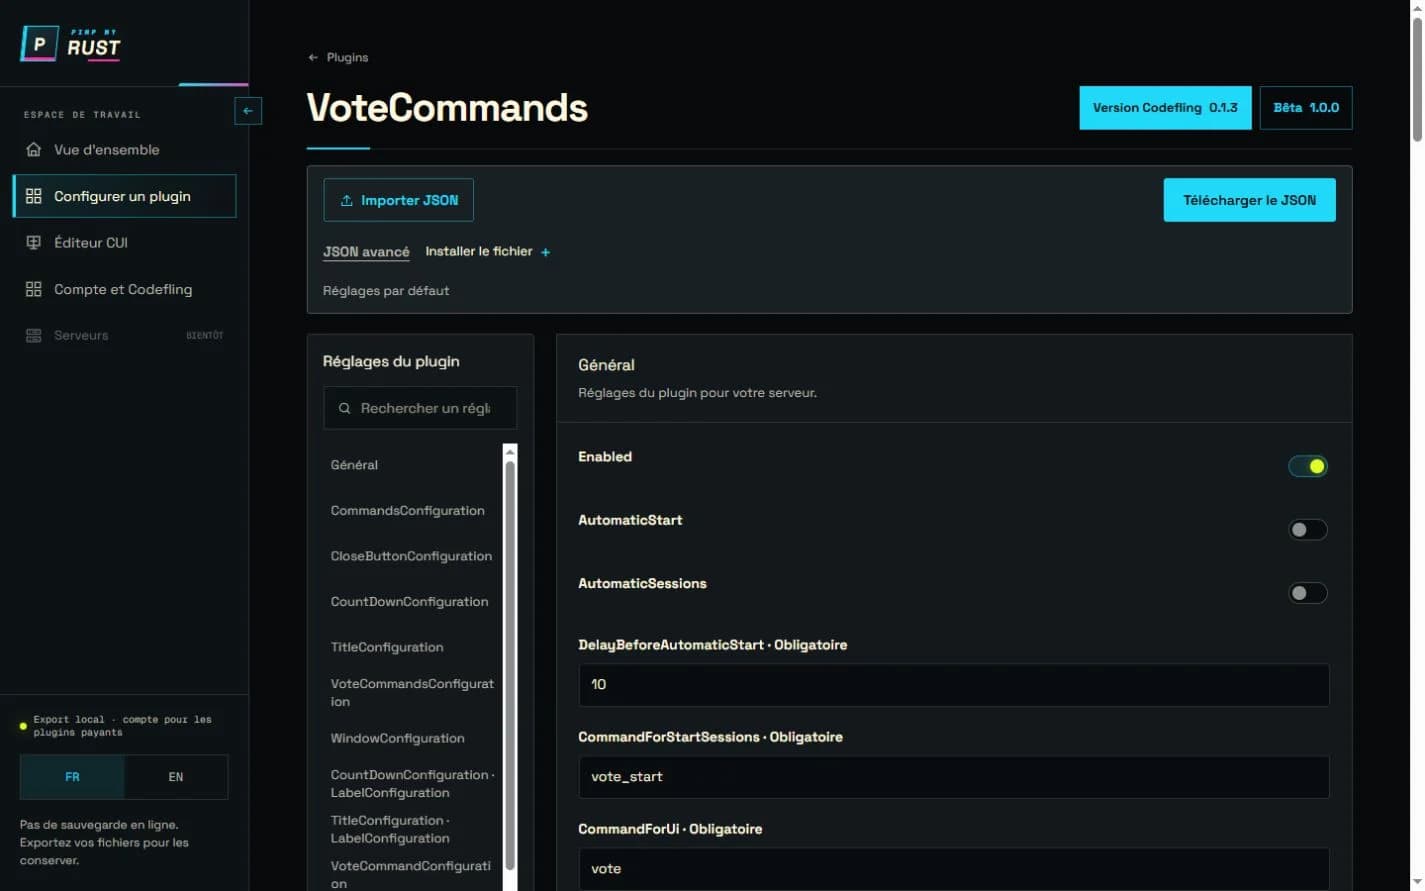Expand the JSON avancé section

(366, 252)
